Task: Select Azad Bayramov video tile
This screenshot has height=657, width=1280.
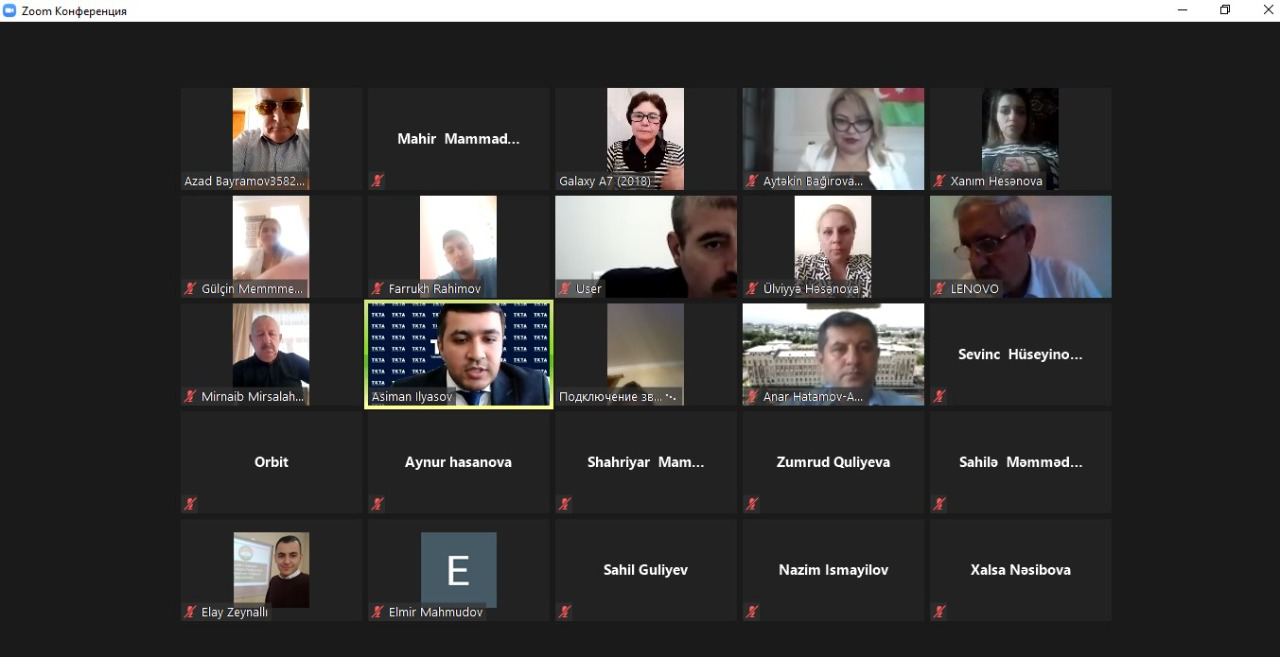Action: 271,139
